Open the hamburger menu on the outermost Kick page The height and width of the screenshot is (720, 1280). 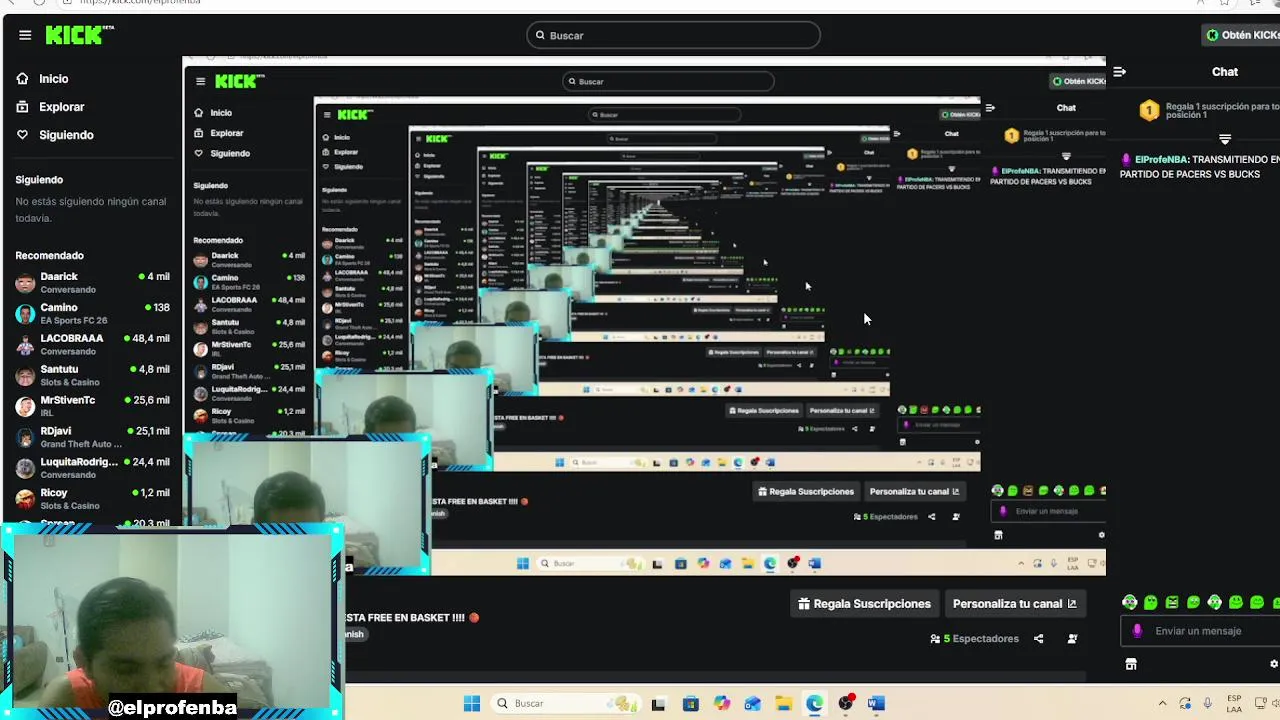[x=25, y=35]
